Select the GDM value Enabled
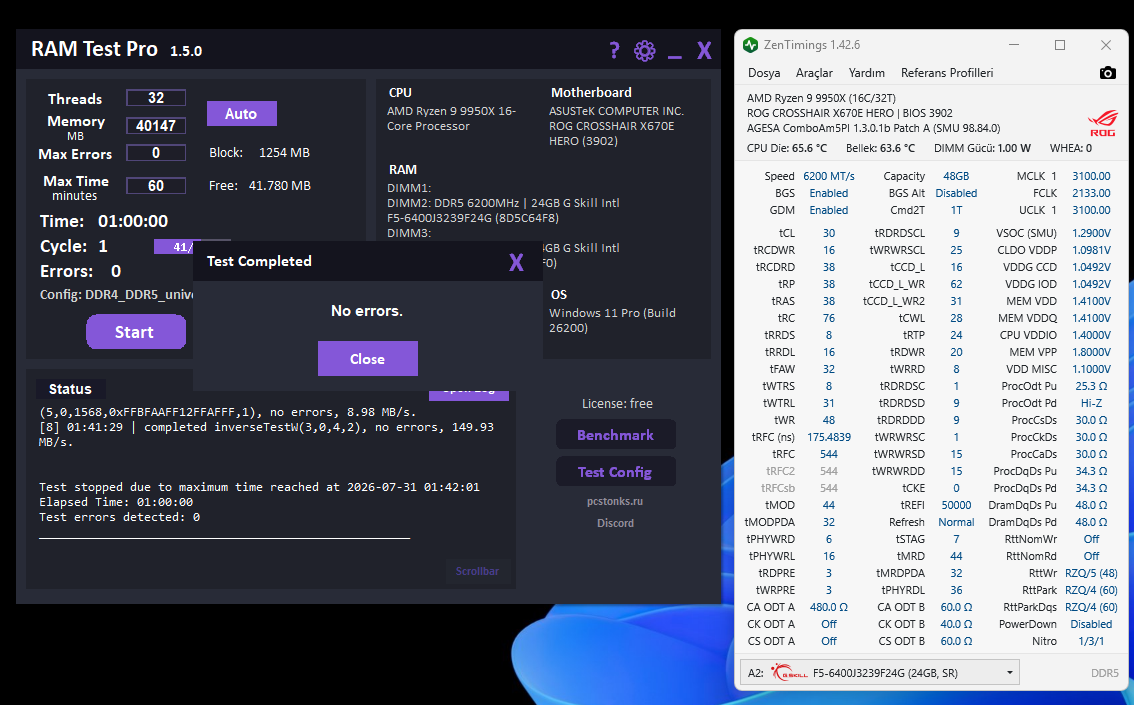The width and height of the screenshot is (1134, 705). 829,210
